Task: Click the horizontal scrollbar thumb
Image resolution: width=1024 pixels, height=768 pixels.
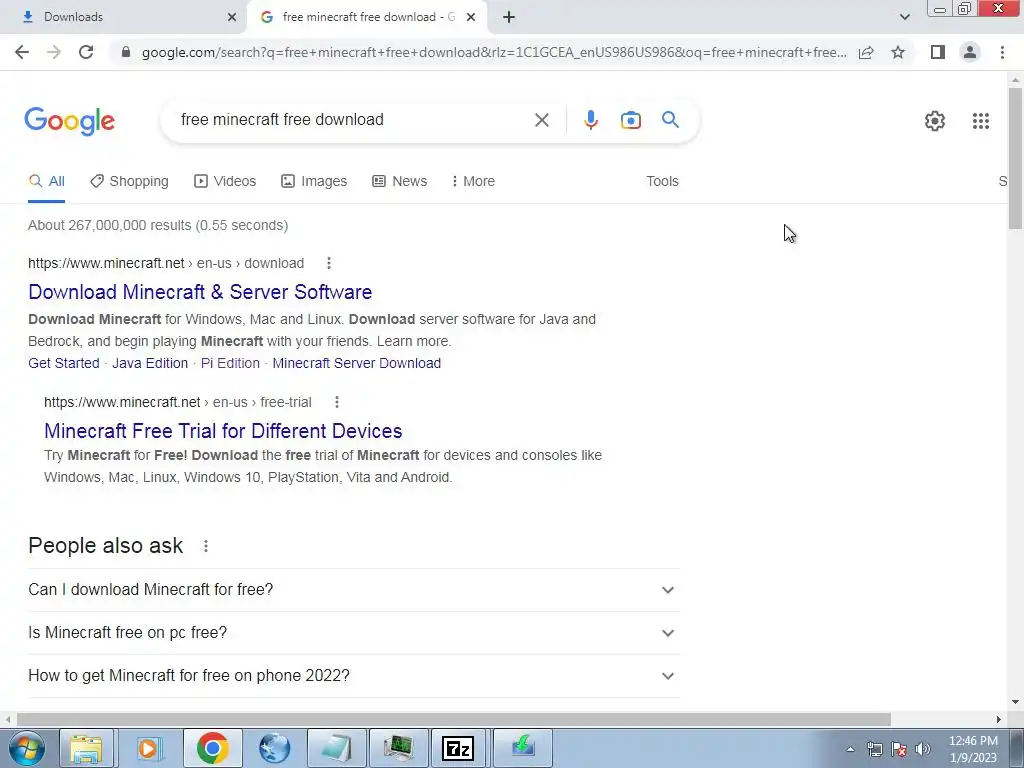Action: (454, 719)
